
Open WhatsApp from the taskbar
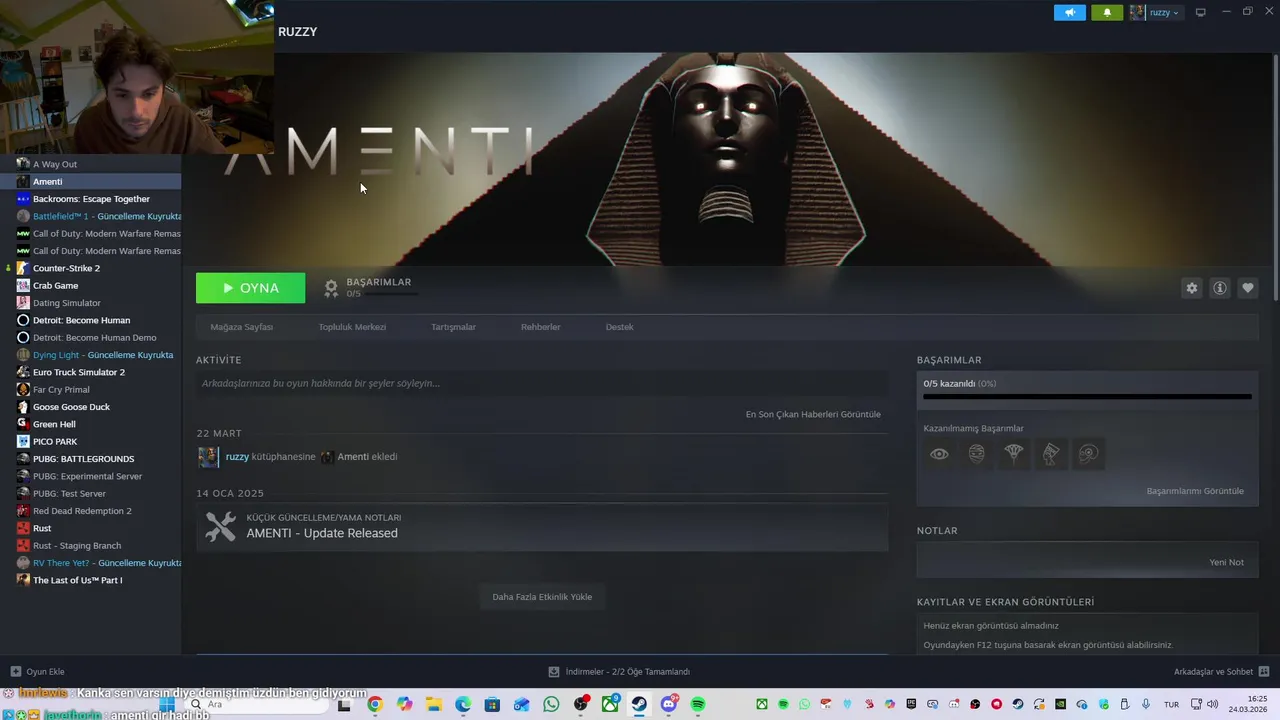(551, 704)
